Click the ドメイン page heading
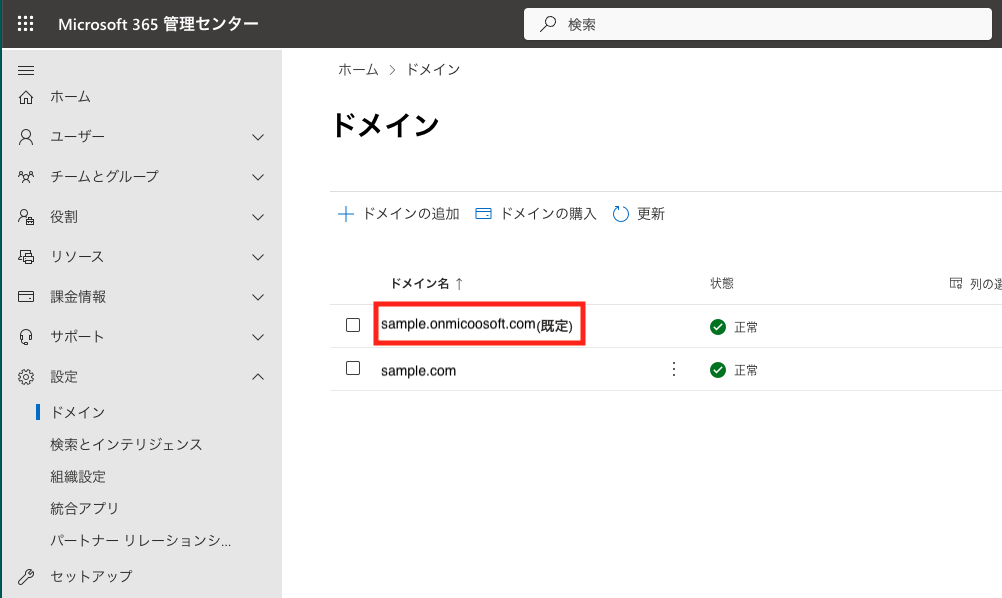The image size is (1002, 598). (x=385, y=125)
